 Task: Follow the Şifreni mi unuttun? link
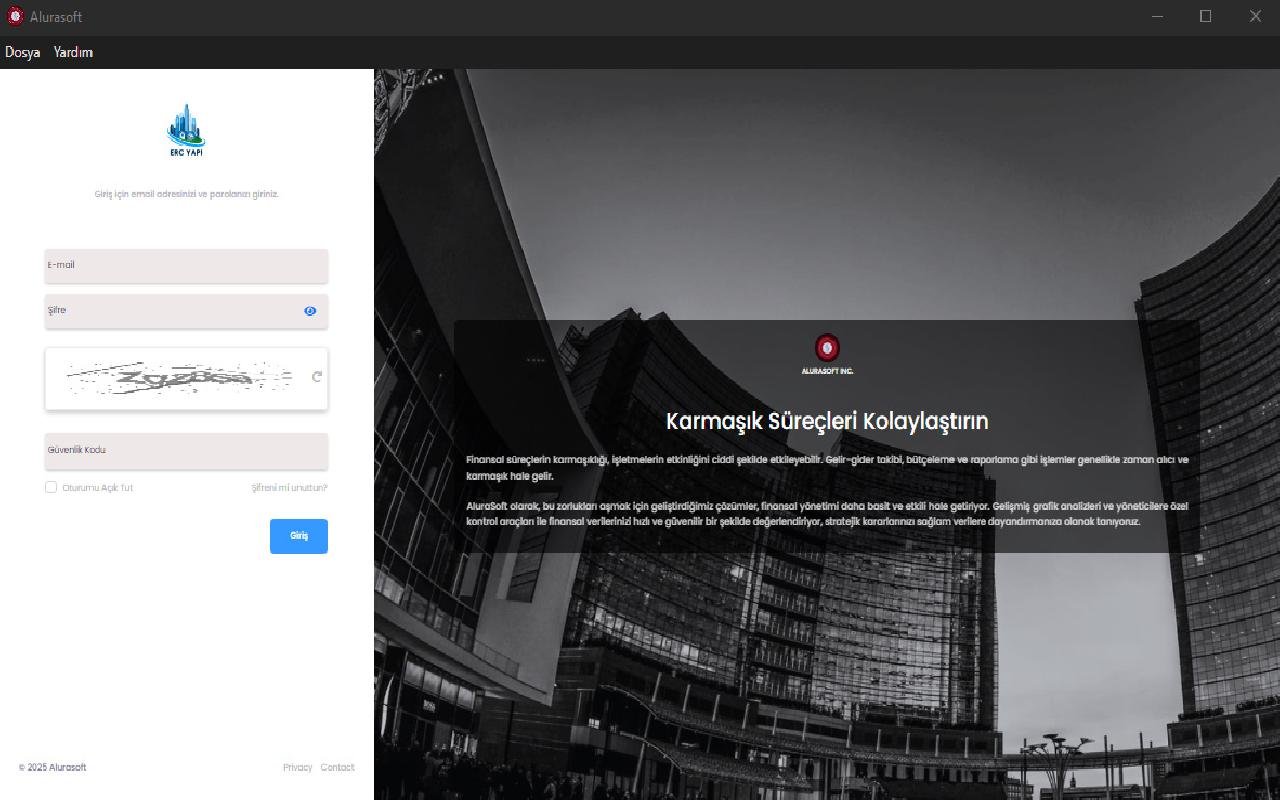pyautogui.click(x=289, y=488)
